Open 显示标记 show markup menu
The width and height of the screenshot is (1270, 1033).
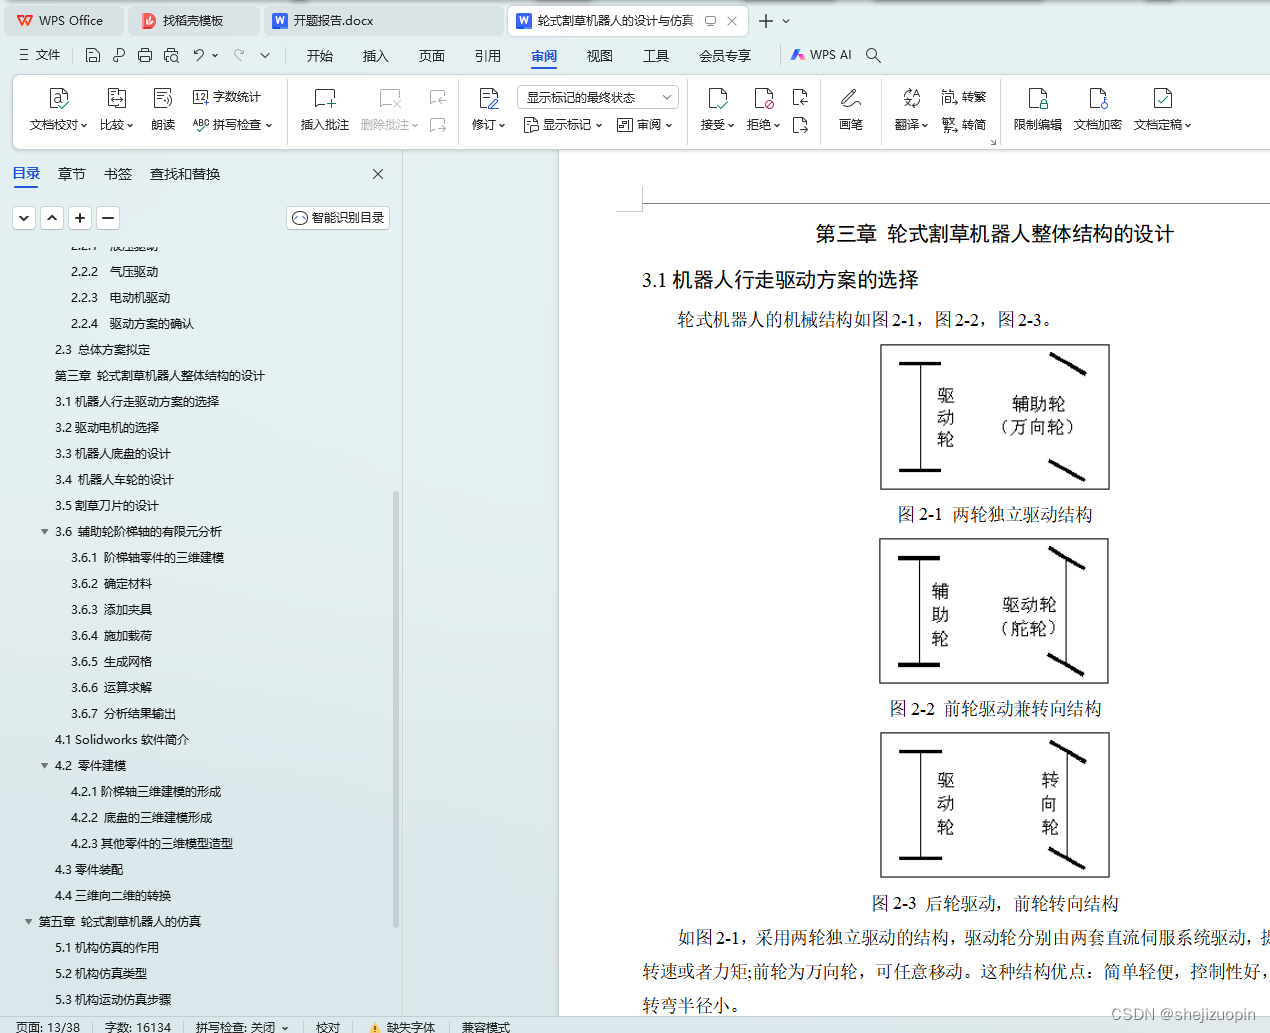(x=563, y=125)
